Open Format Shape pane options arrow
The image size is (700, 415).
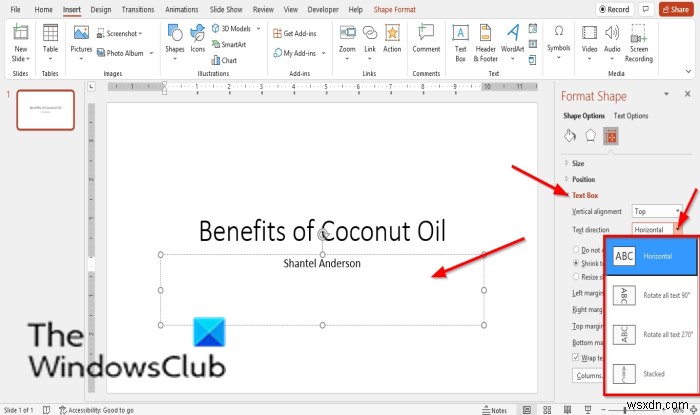666,94
